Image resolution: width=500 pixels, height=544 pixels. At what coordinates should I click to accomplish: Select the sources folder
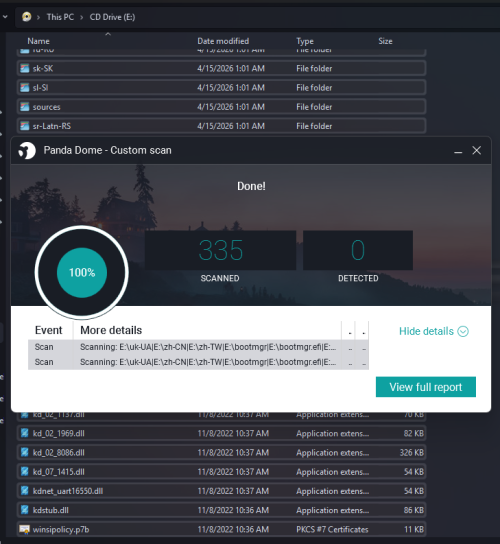221,107
